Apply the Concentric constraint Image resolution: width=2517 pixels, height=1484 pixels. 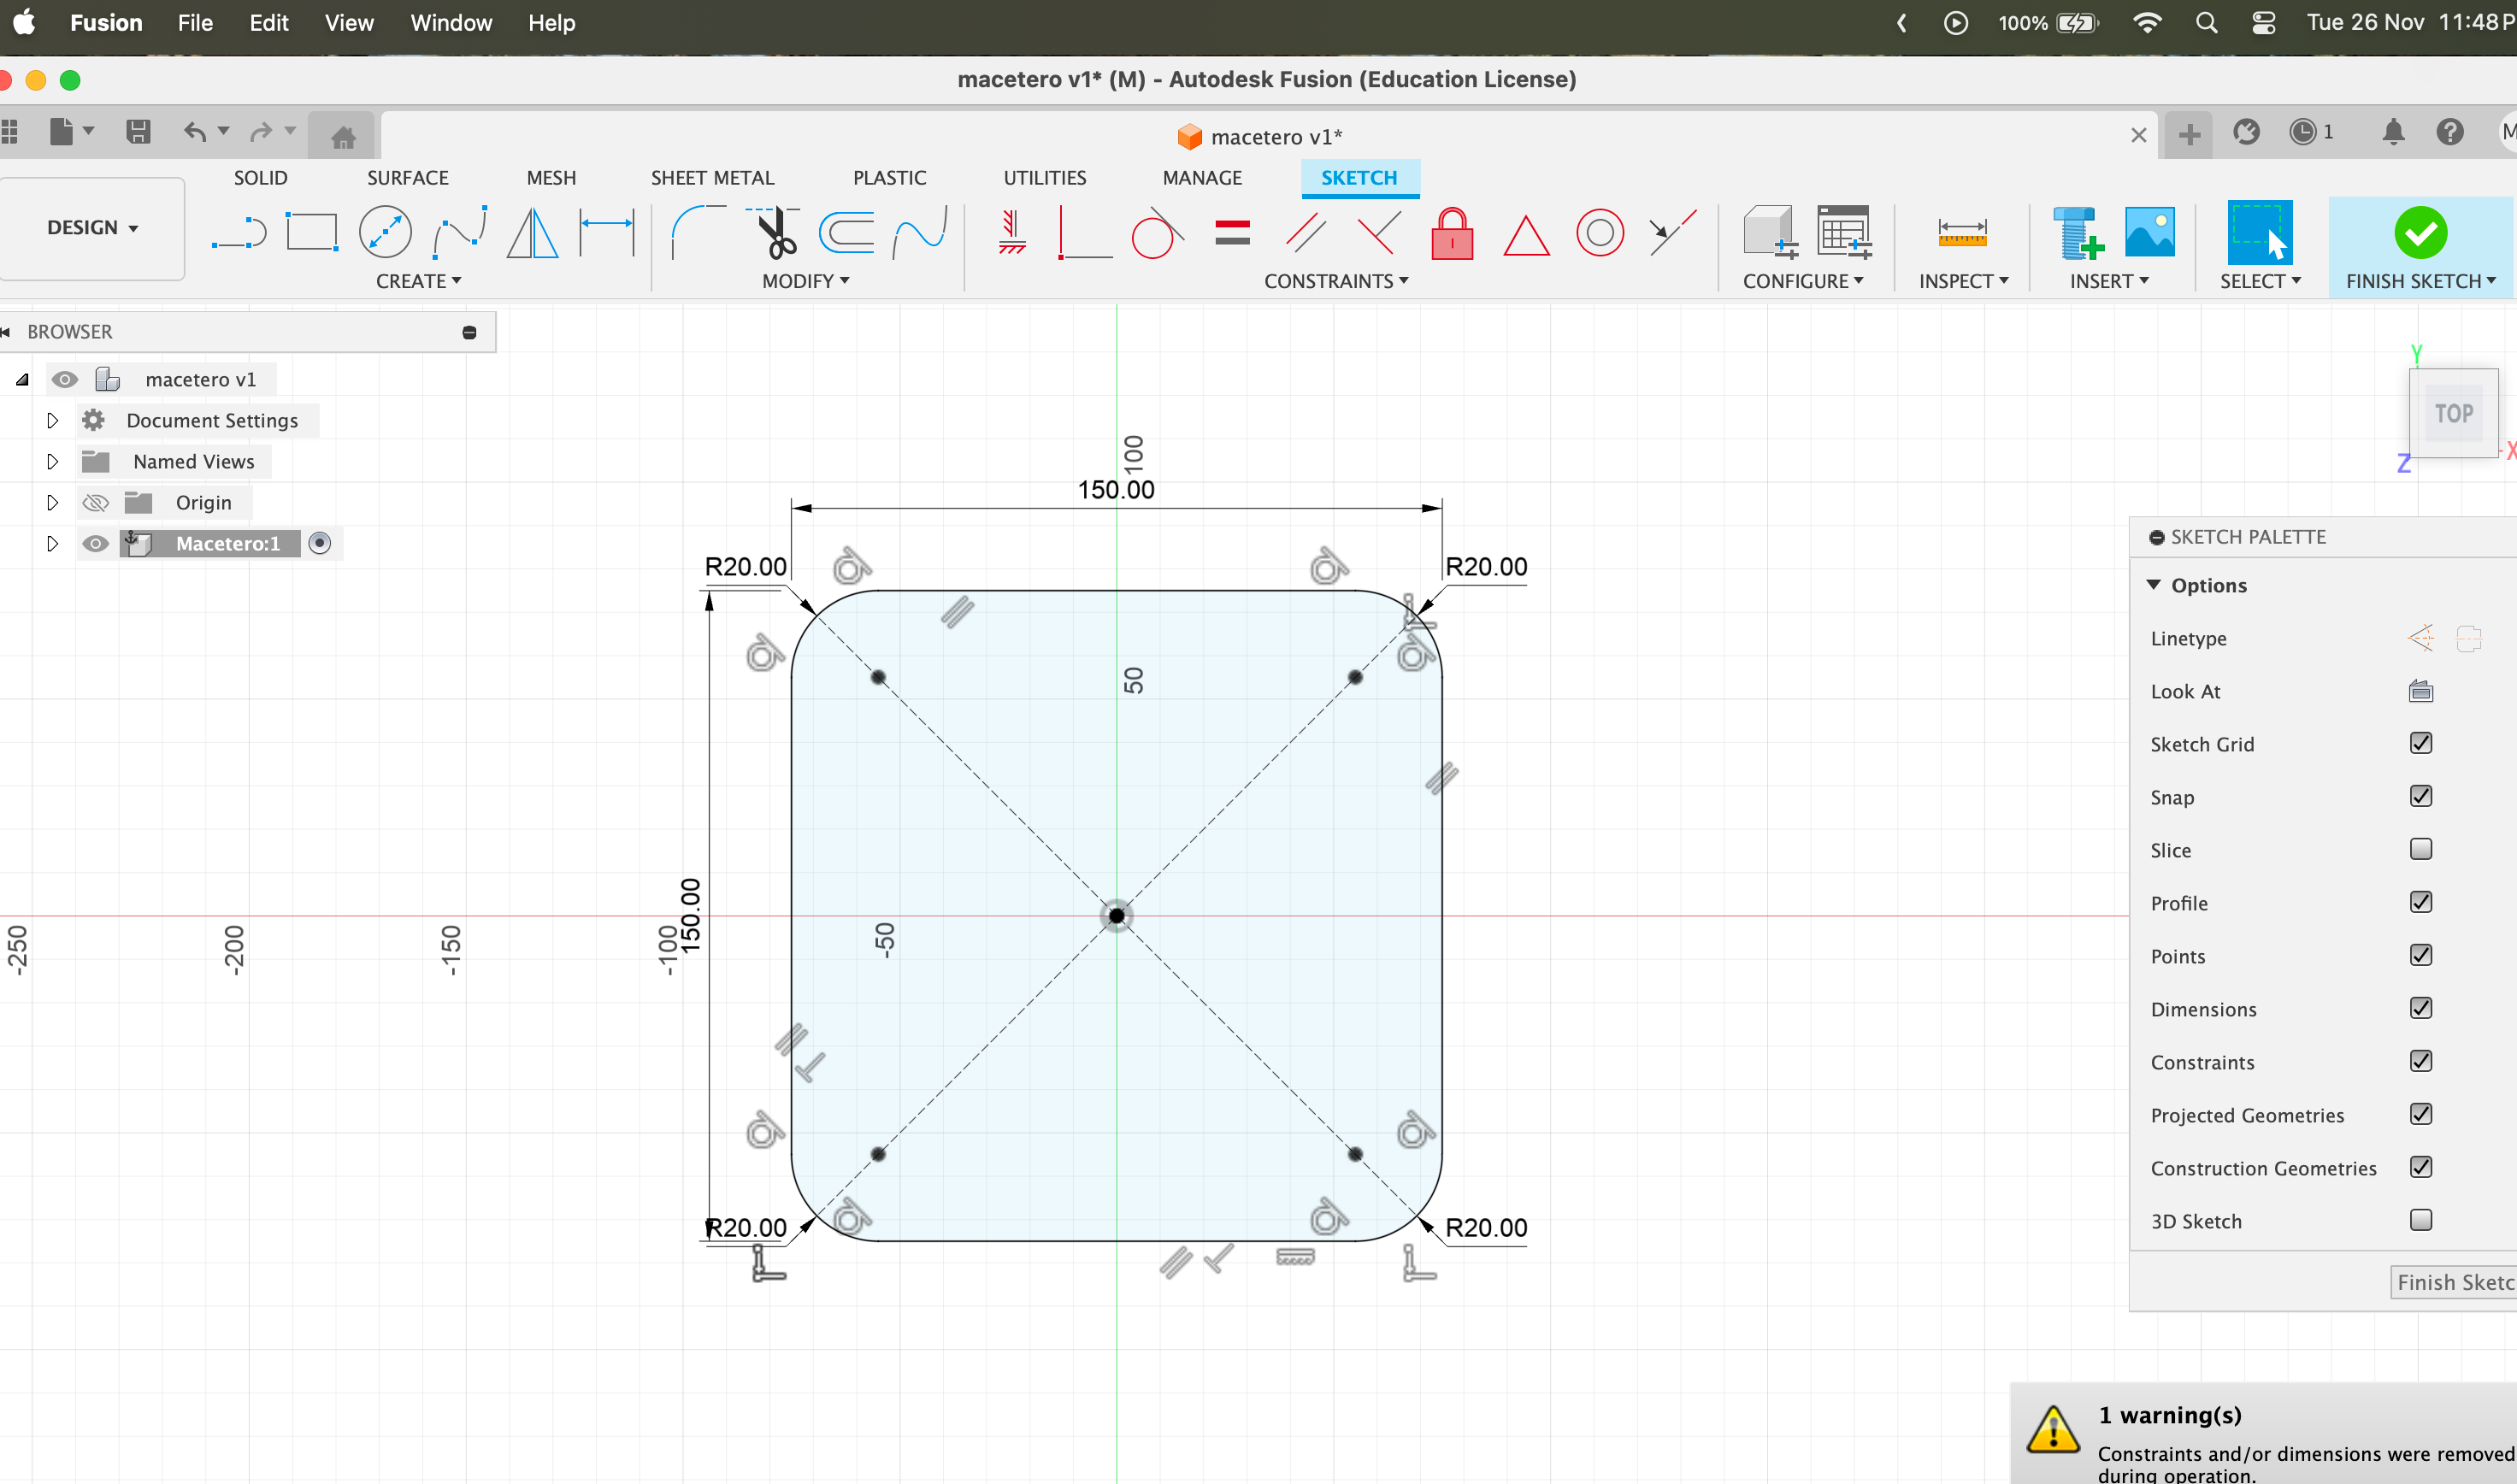click(x=1600, y=232)
